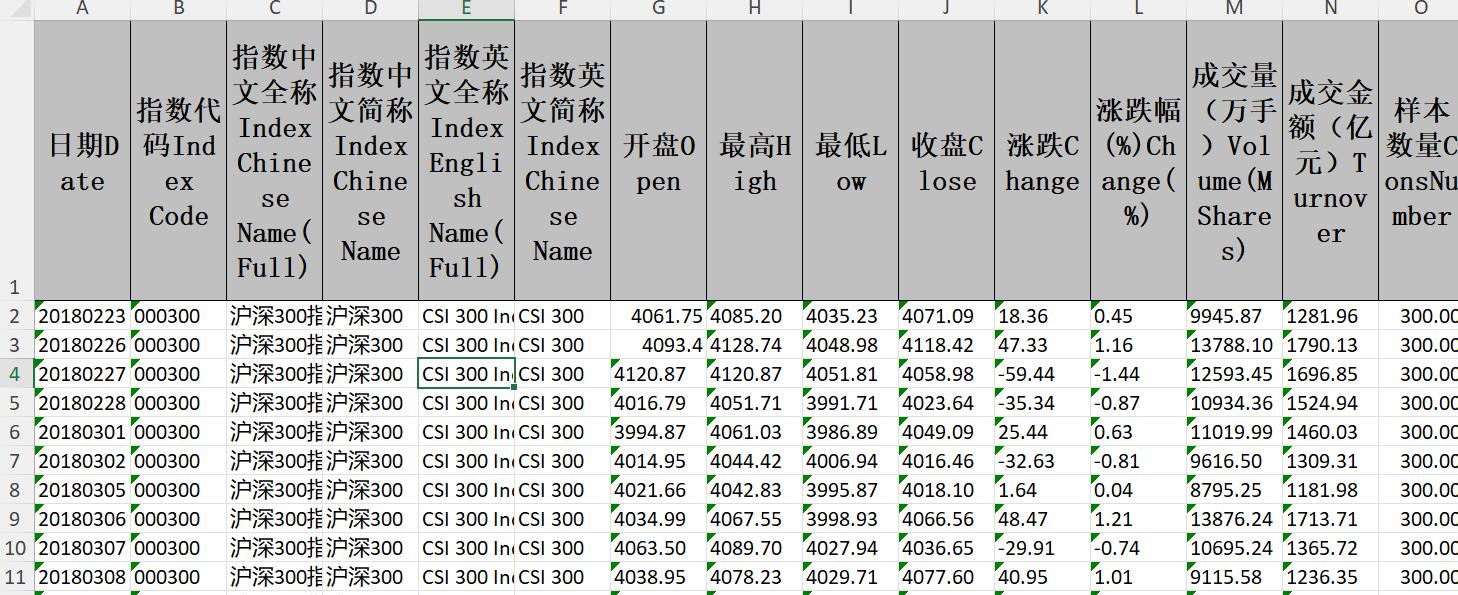Select column B header Index Code
This screenshot has height=595, width=1458.
[x=178, y=10]
